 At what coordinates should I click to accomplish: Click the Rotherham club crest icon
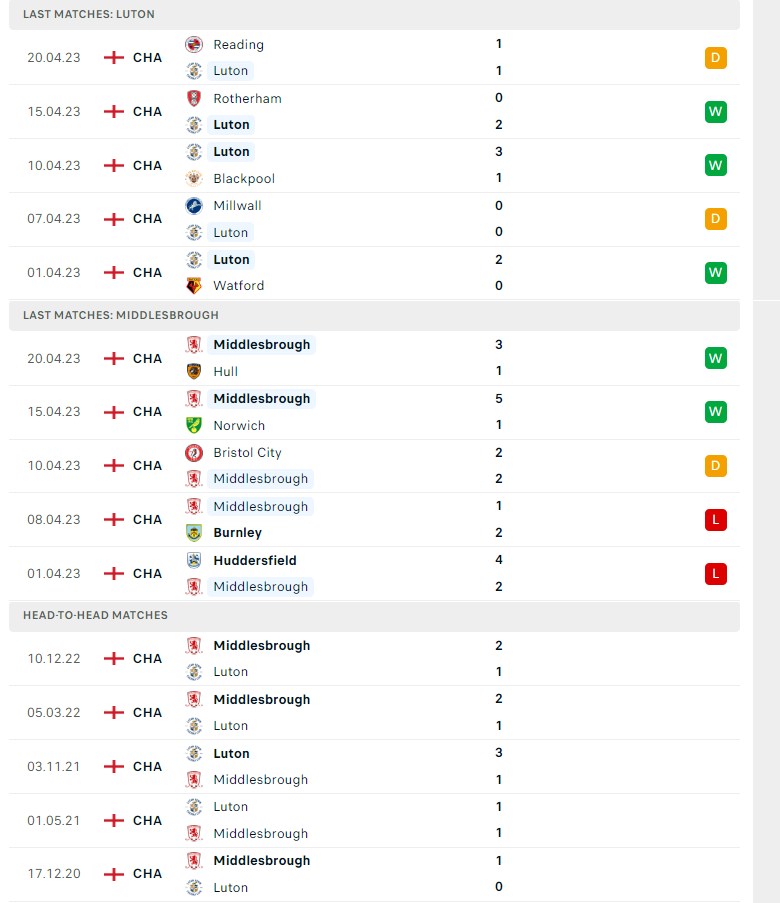tap(194, 98)
